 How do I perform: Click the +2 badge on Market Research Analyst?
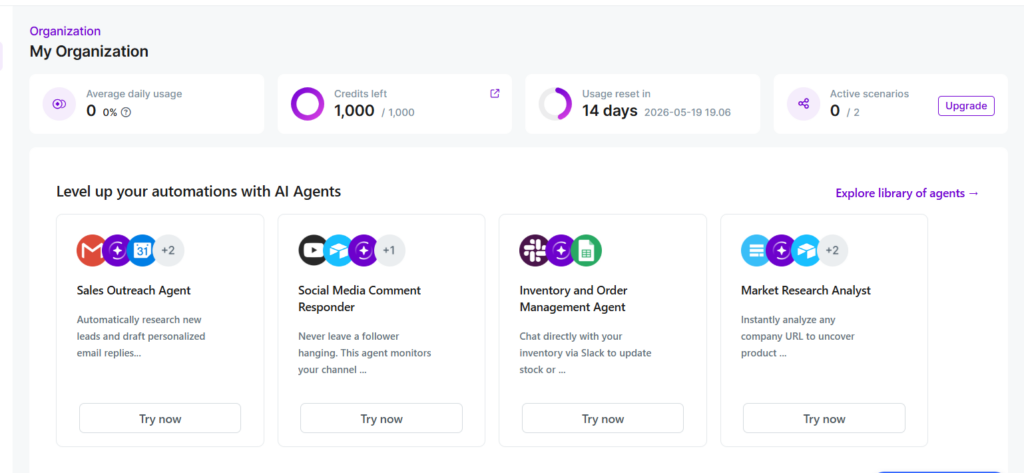pos(832,250)
